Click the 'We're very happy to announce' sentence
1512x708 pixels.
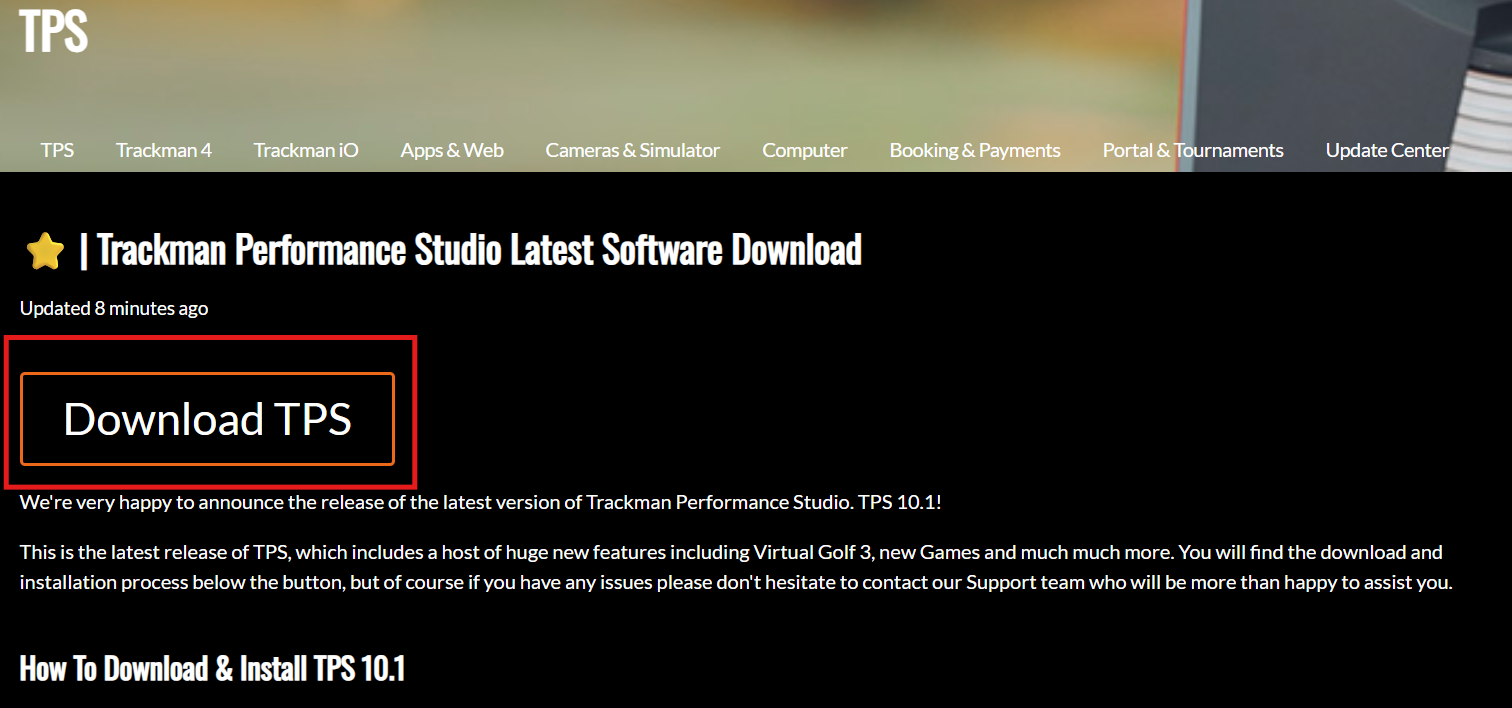(480, 502)
